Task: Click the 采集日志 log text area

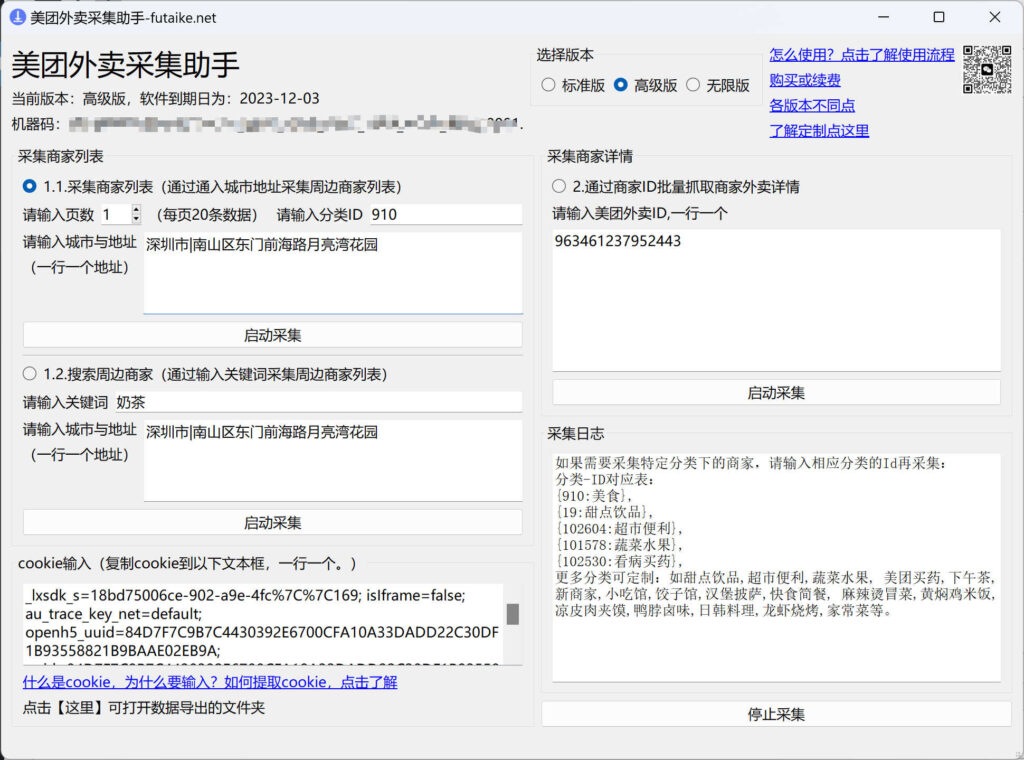Action: click(776, 567)
